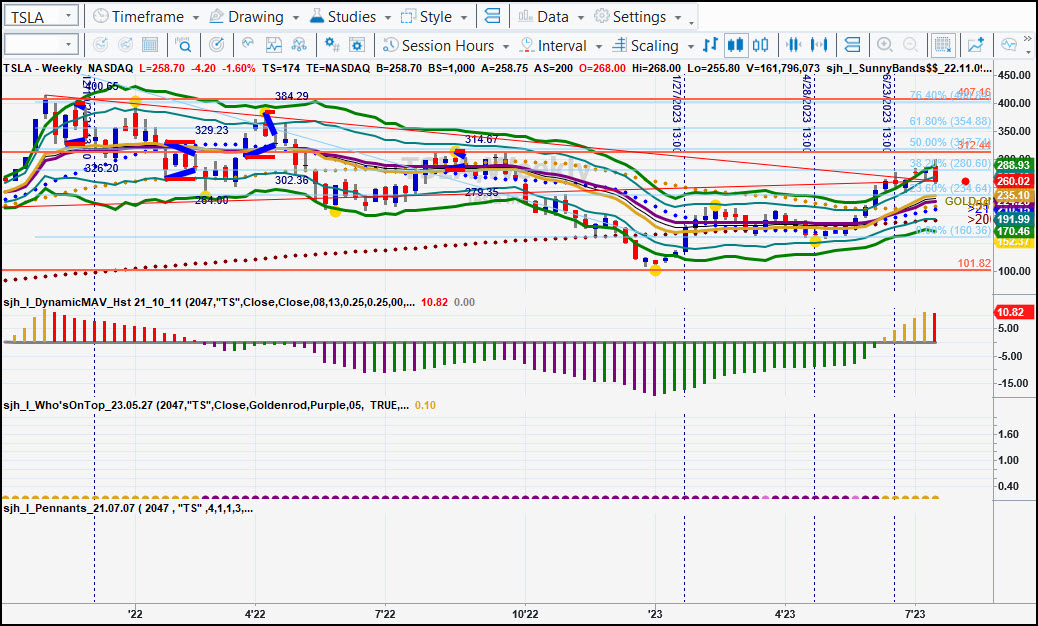Image resolution: width=1038 pixels, height=626 pixels.
Task: Click the decrease bar spacing icon
Action: (x=793, y=45)
